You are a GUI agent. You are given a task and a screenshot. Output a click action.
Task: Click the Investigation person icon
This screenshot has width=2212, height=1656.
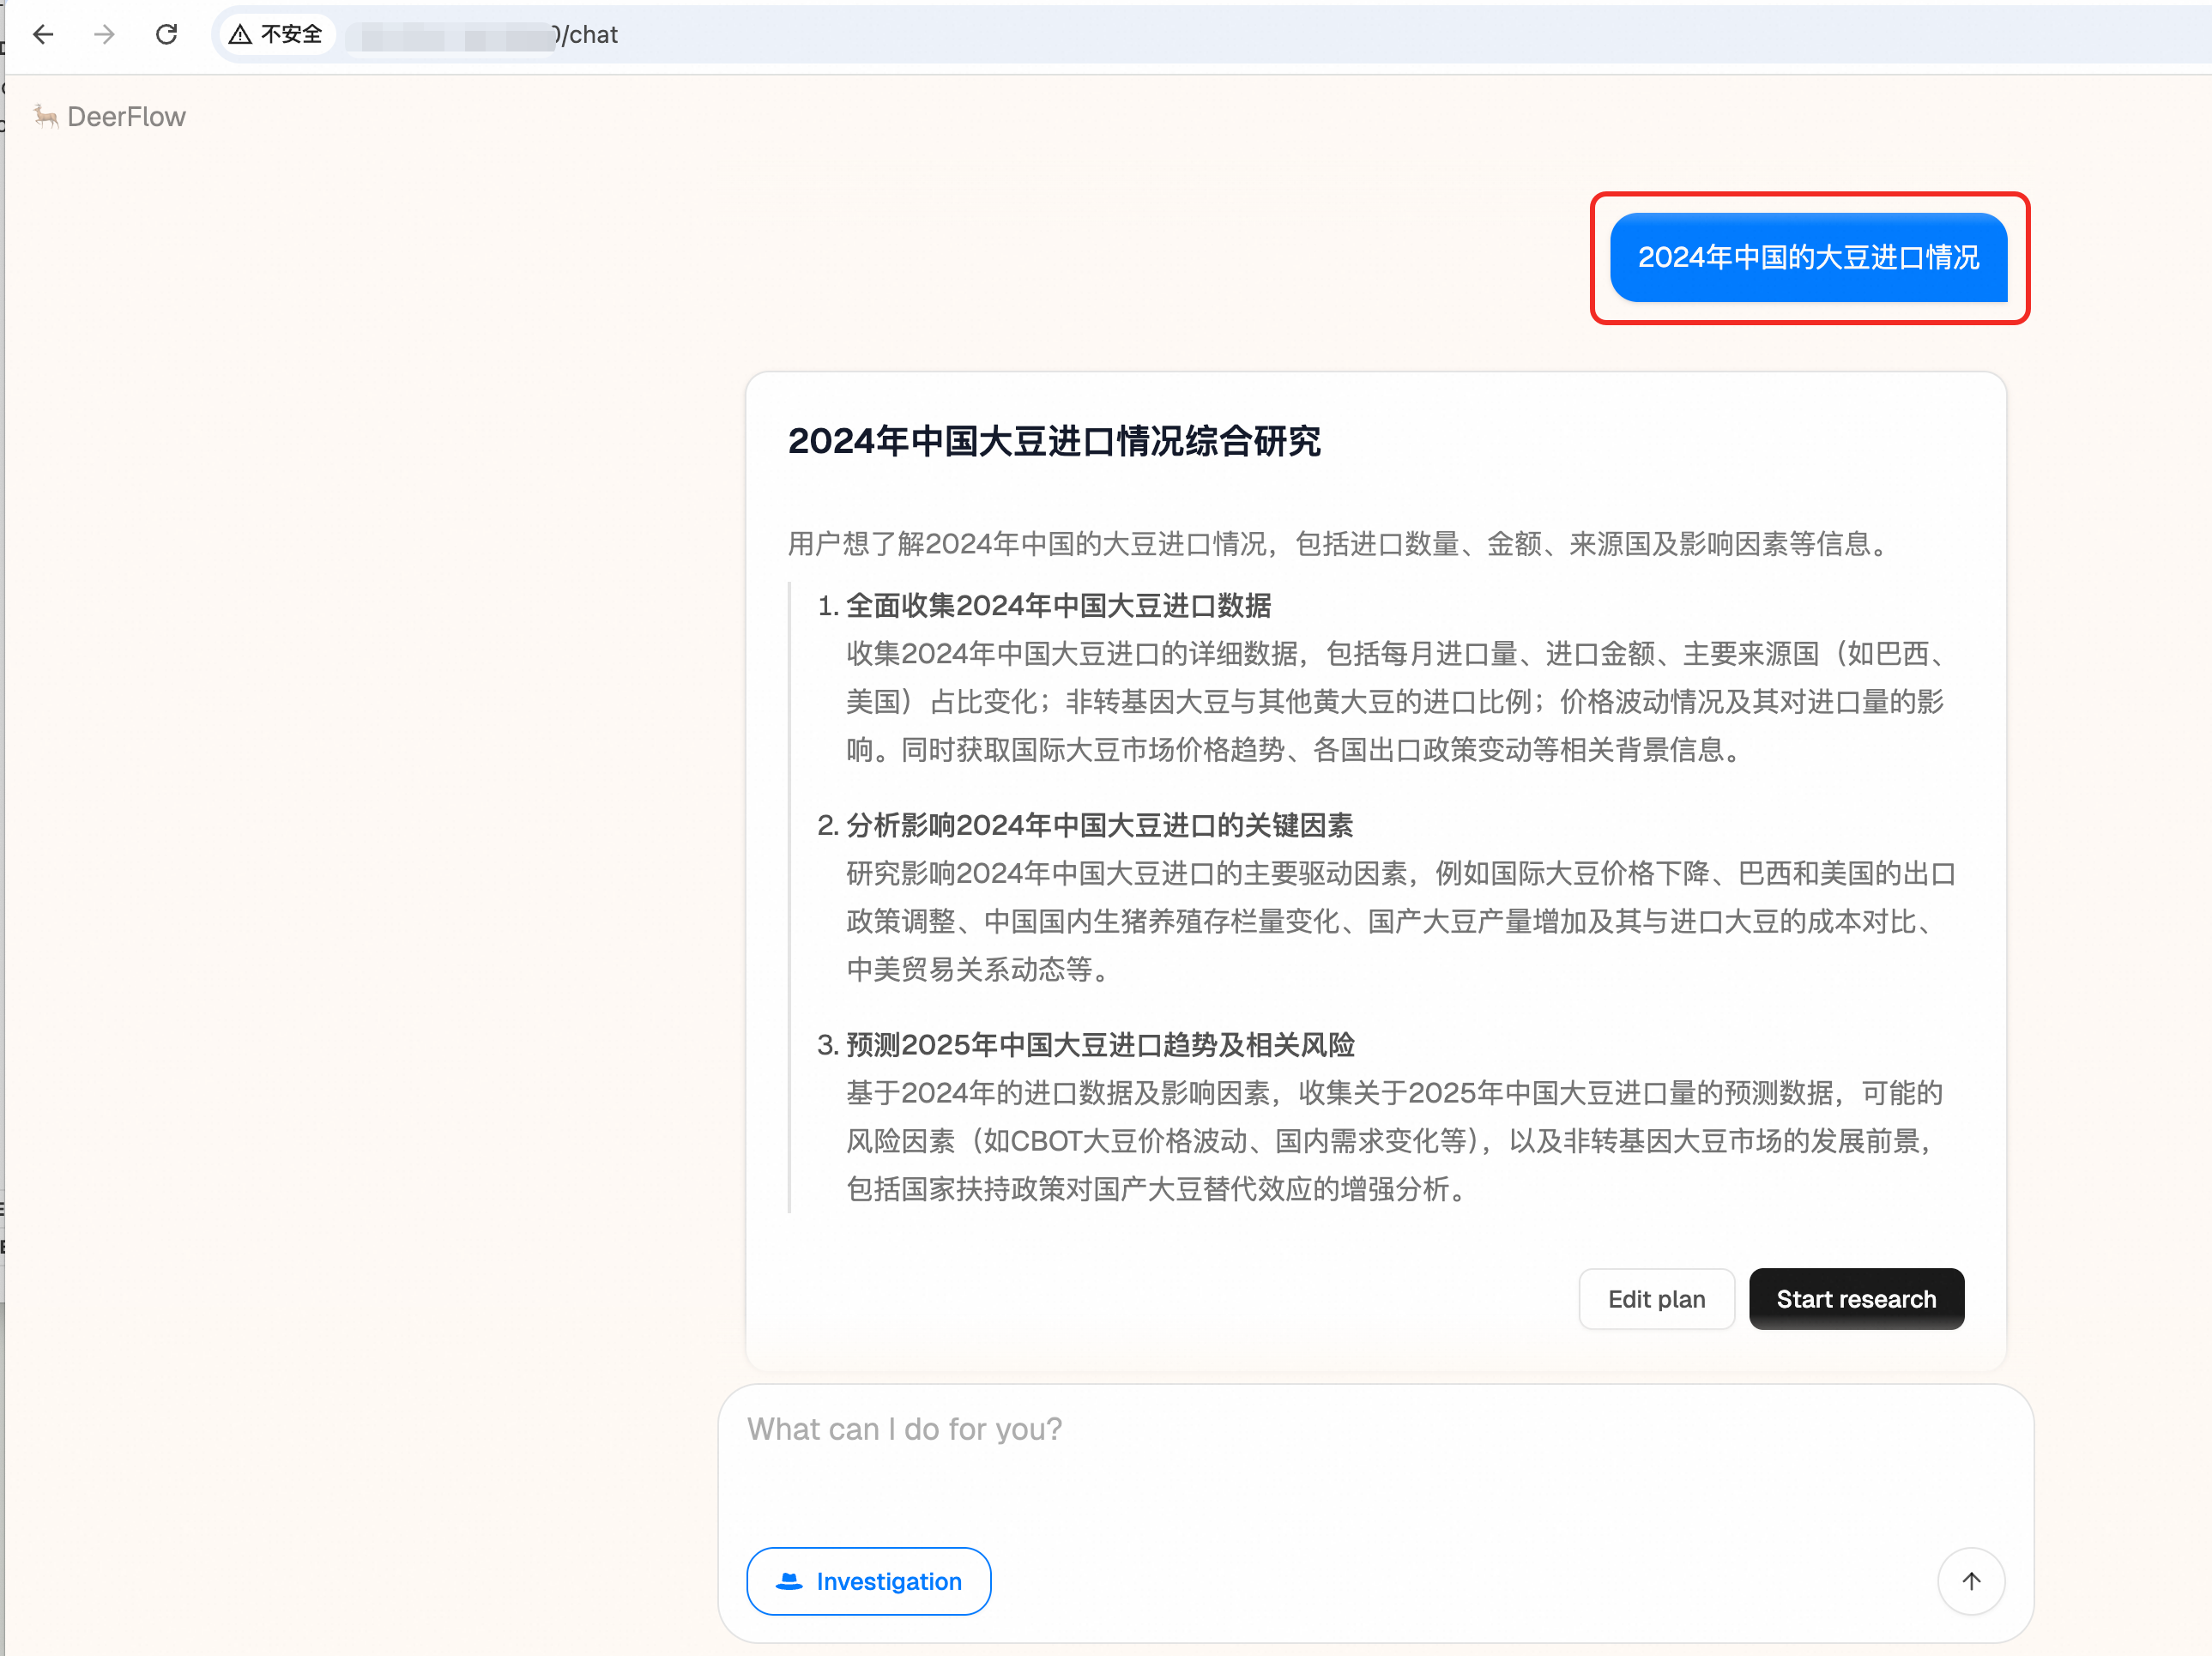[x=789, y=1581]
